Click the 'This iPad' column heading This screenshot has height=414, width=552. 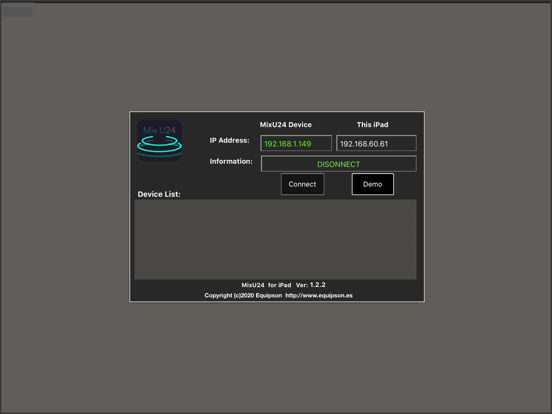[372, 125]
